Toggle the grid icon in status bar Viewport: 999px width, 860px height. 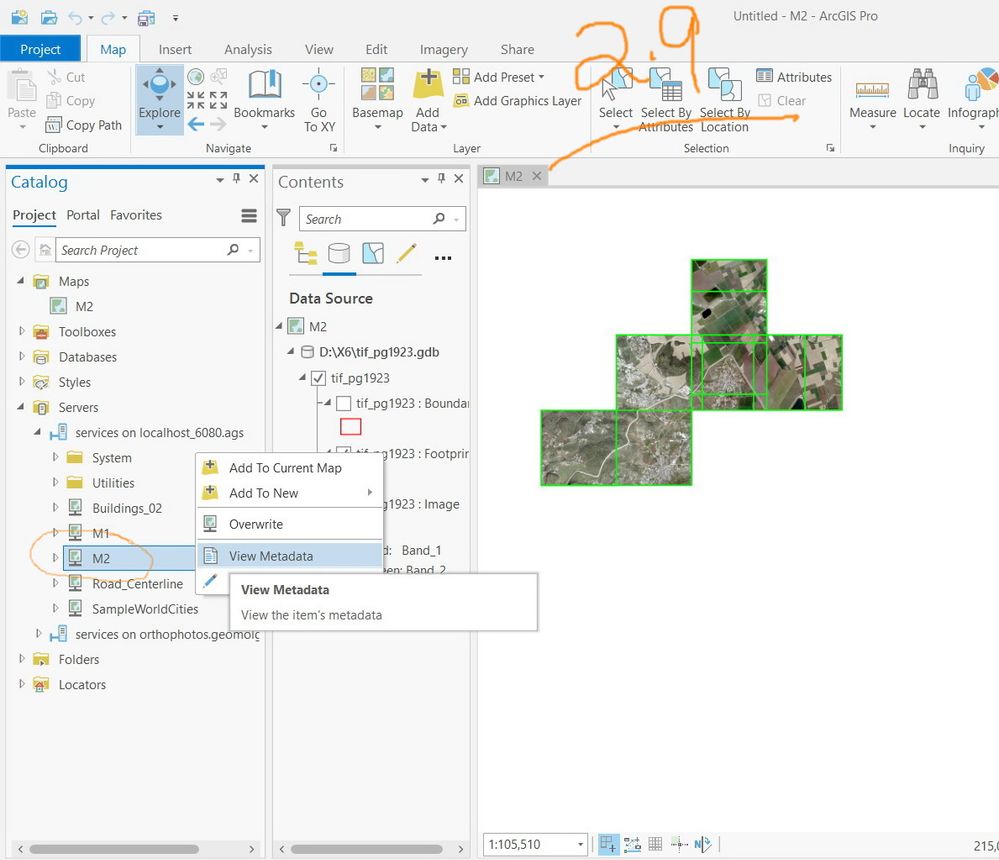tap(655, 845)
